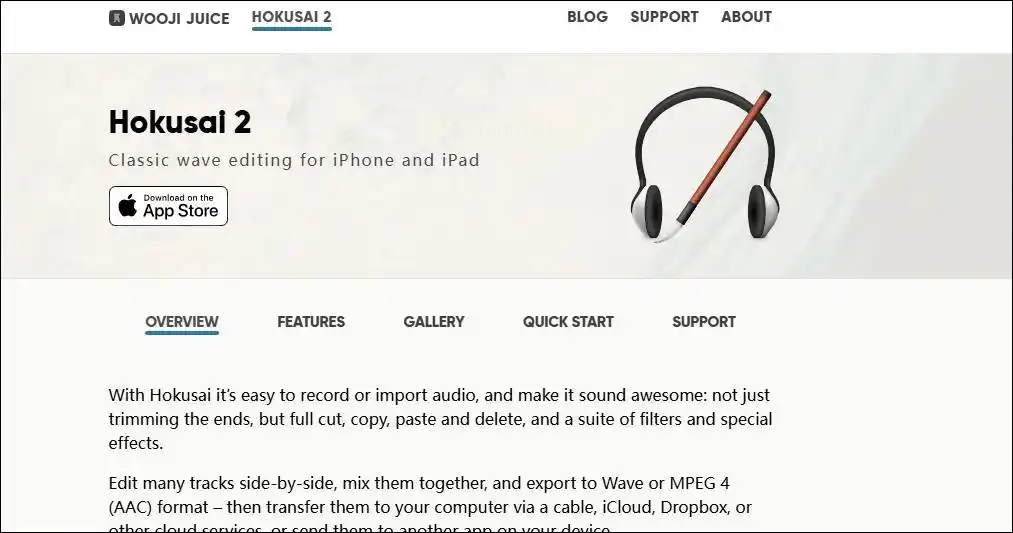Click the Download on the App Store badge

pyautogui.click(x=169, y=206)
